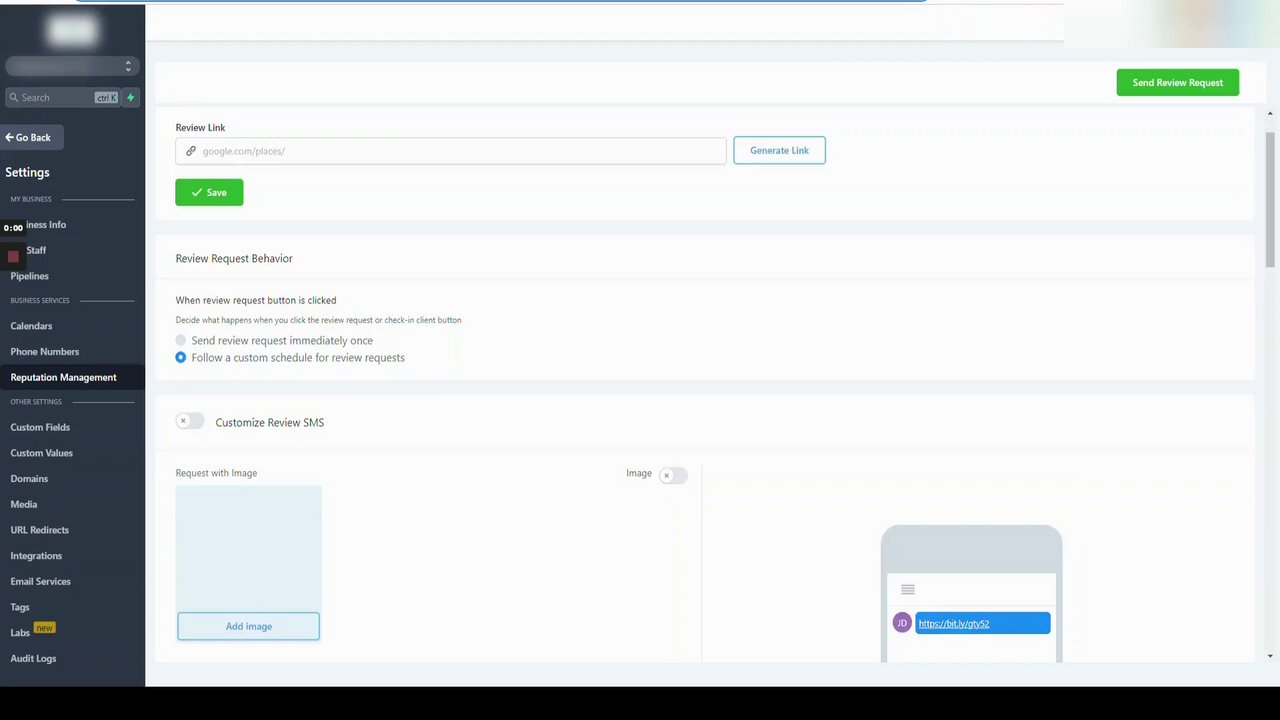Click into the sidebar Search box
1280x720 pixels.
(62, 97)
